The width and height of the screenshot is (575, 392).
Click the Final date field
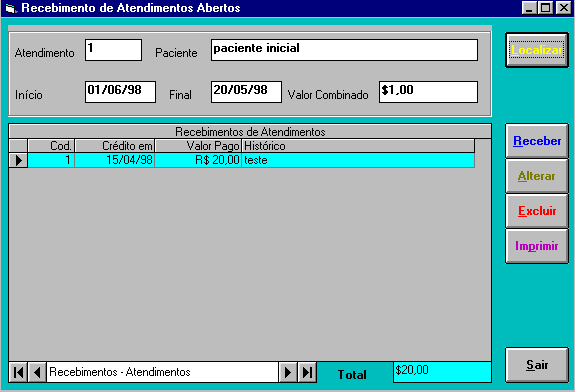[246, 92]
